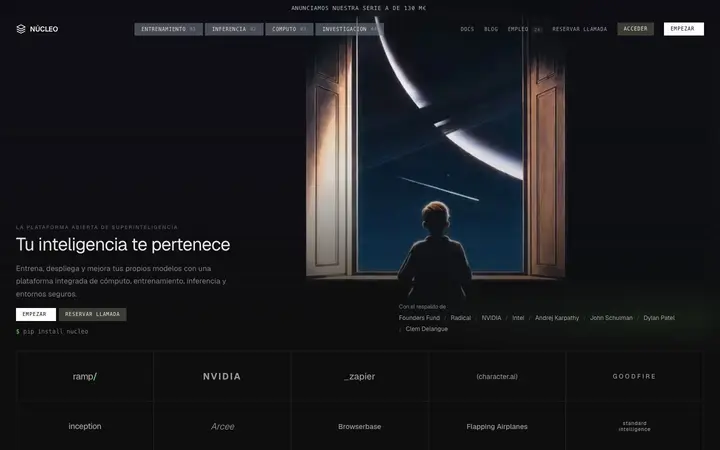Click Andrej Karpathy in backers list
This screenshot has height=450, width=720.
557,318
